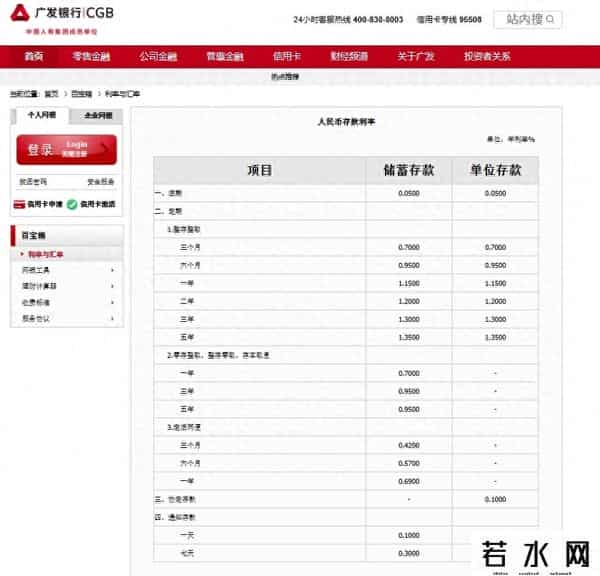Click the 三、协定存款 row label
600x576 pixels.
pyautogui.click(x=175, y=499)
